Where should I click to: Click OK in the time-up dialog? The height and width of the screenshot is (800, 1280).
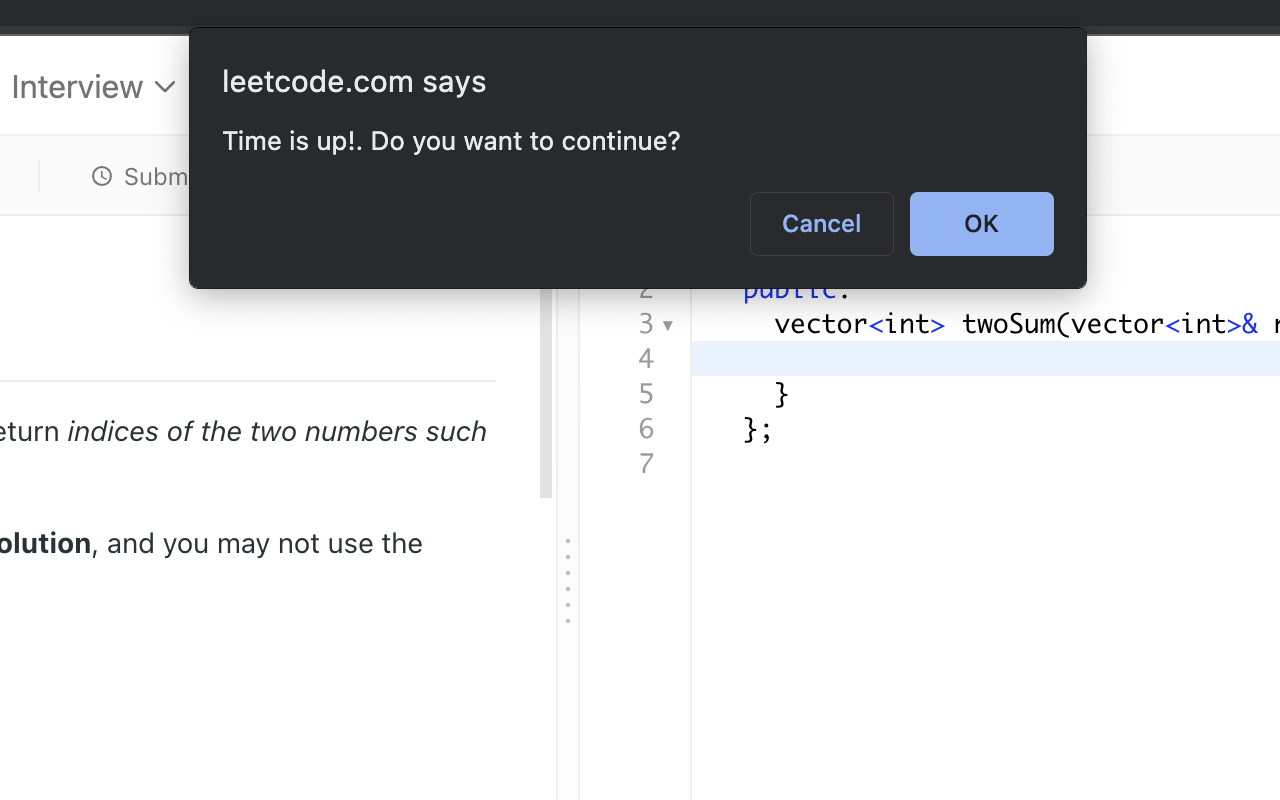click(x=981, y=224)
